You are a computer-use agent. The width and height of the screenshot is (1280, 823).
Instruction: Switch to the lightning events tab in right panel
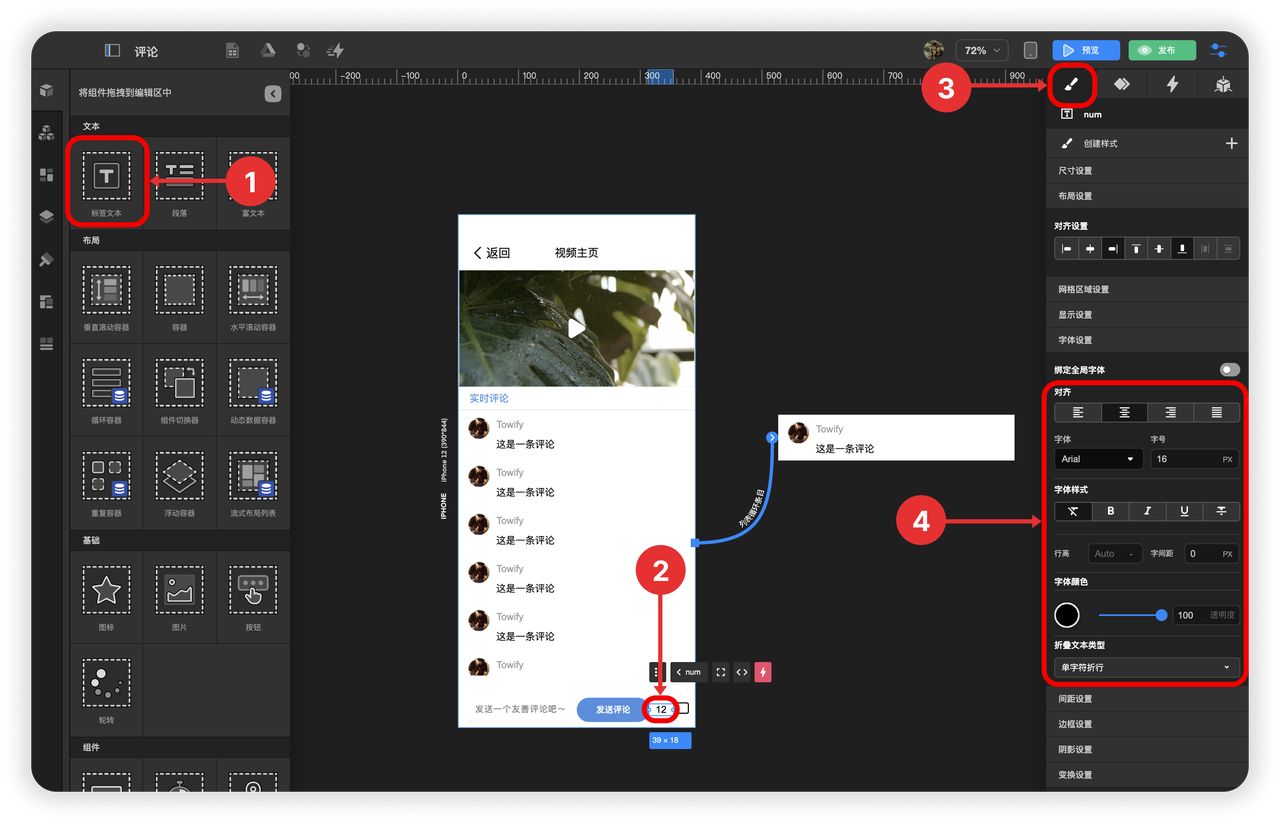click(1172, 85)
